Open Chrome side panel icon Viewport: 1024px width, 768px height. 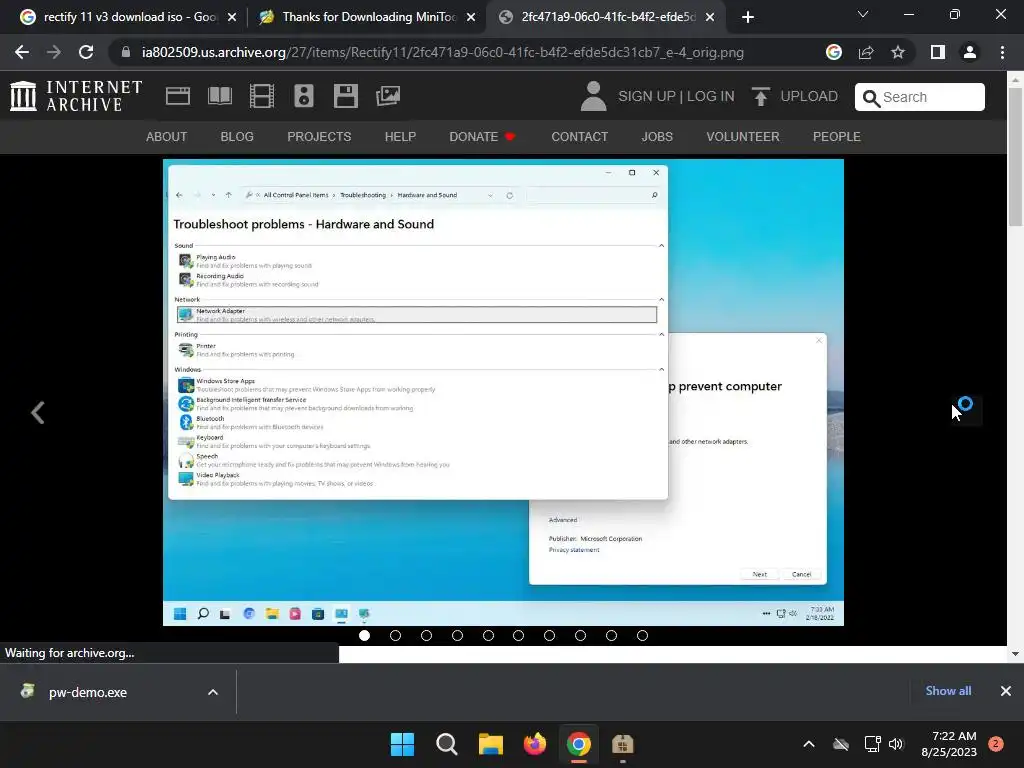coord(938,52)
